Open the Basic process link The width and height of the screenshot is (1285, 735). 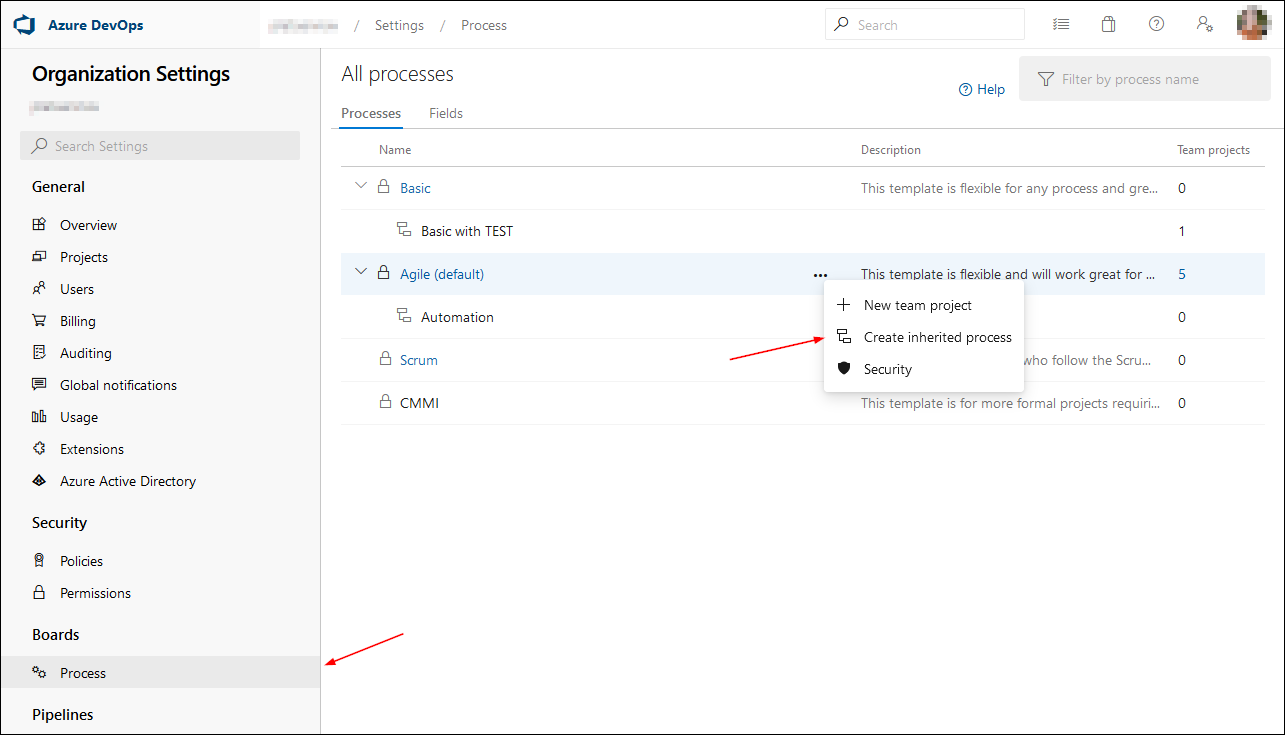tap(415, 188)
